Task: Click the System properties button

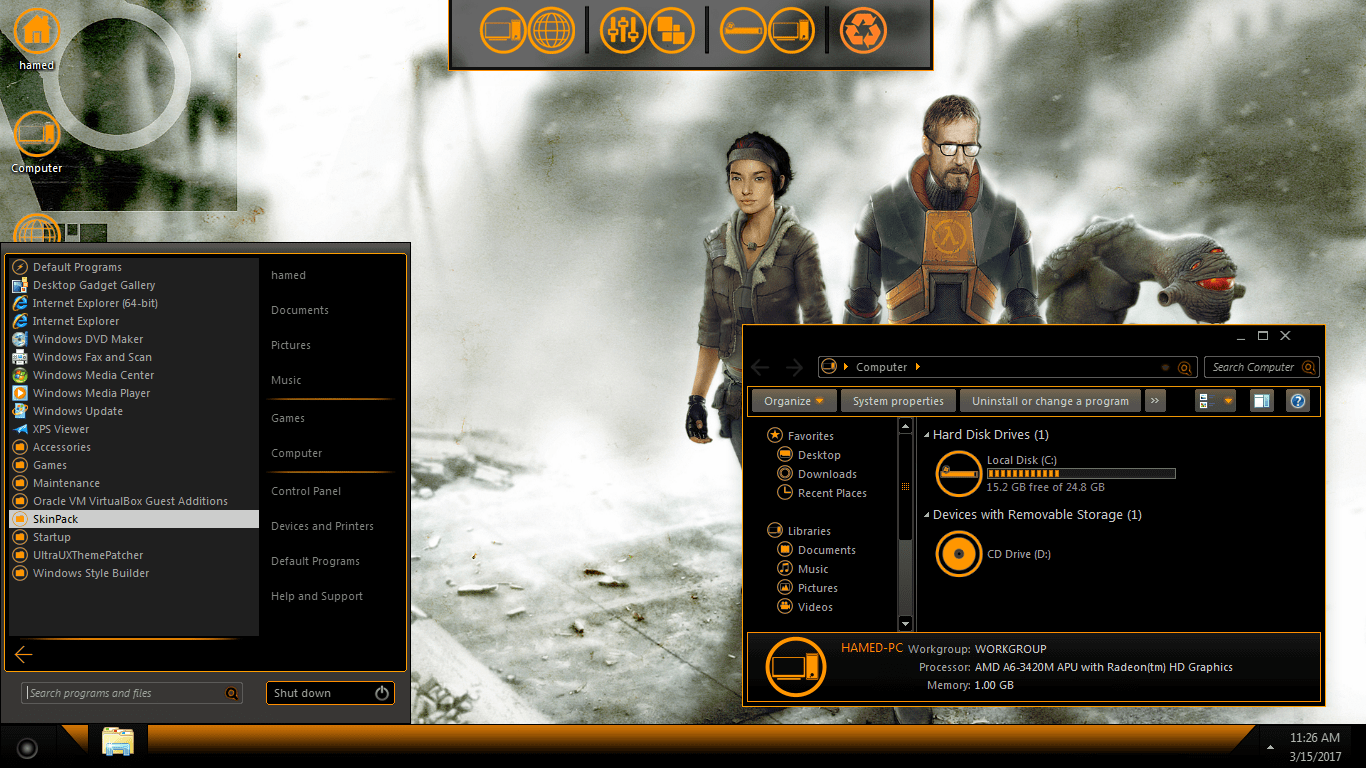Action: (898, 401)
